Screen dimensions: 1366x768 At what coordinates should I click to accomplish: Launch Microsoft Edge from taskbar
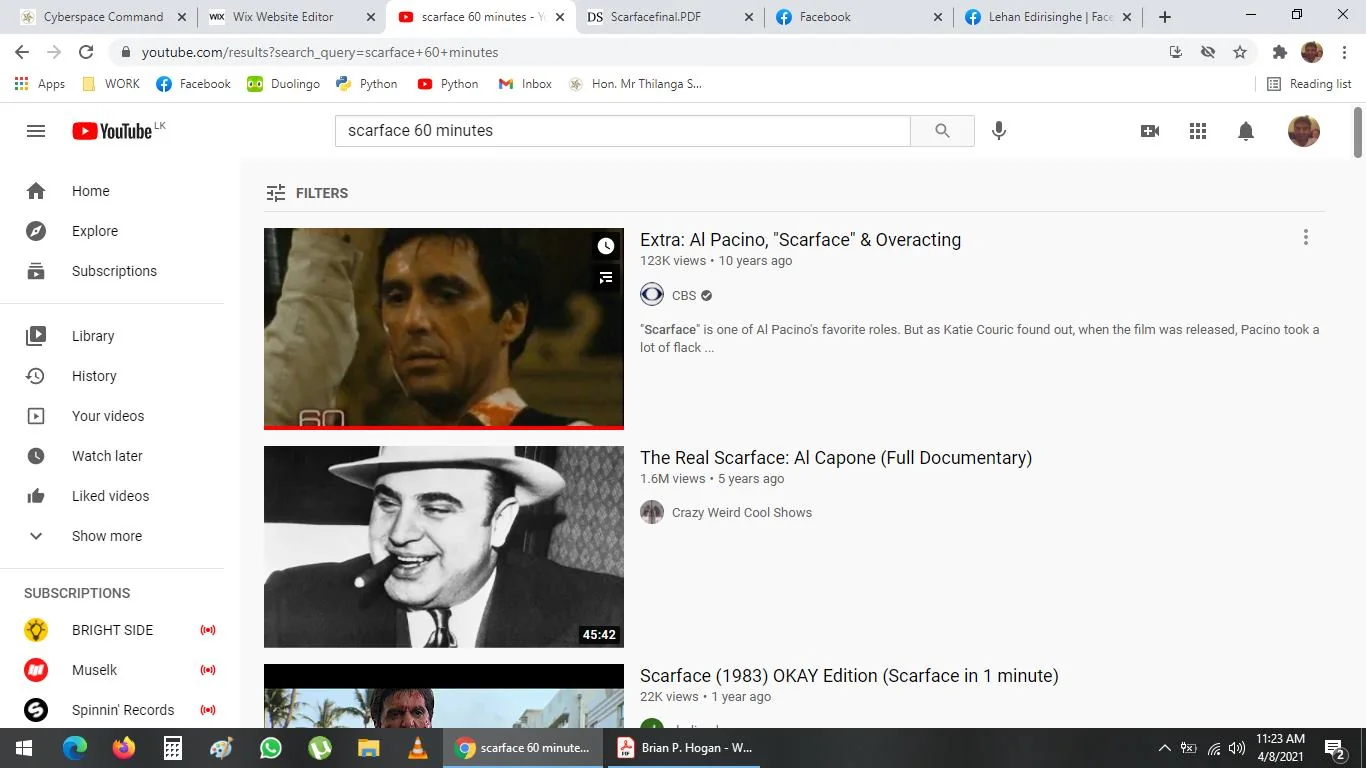coord(75,748)
